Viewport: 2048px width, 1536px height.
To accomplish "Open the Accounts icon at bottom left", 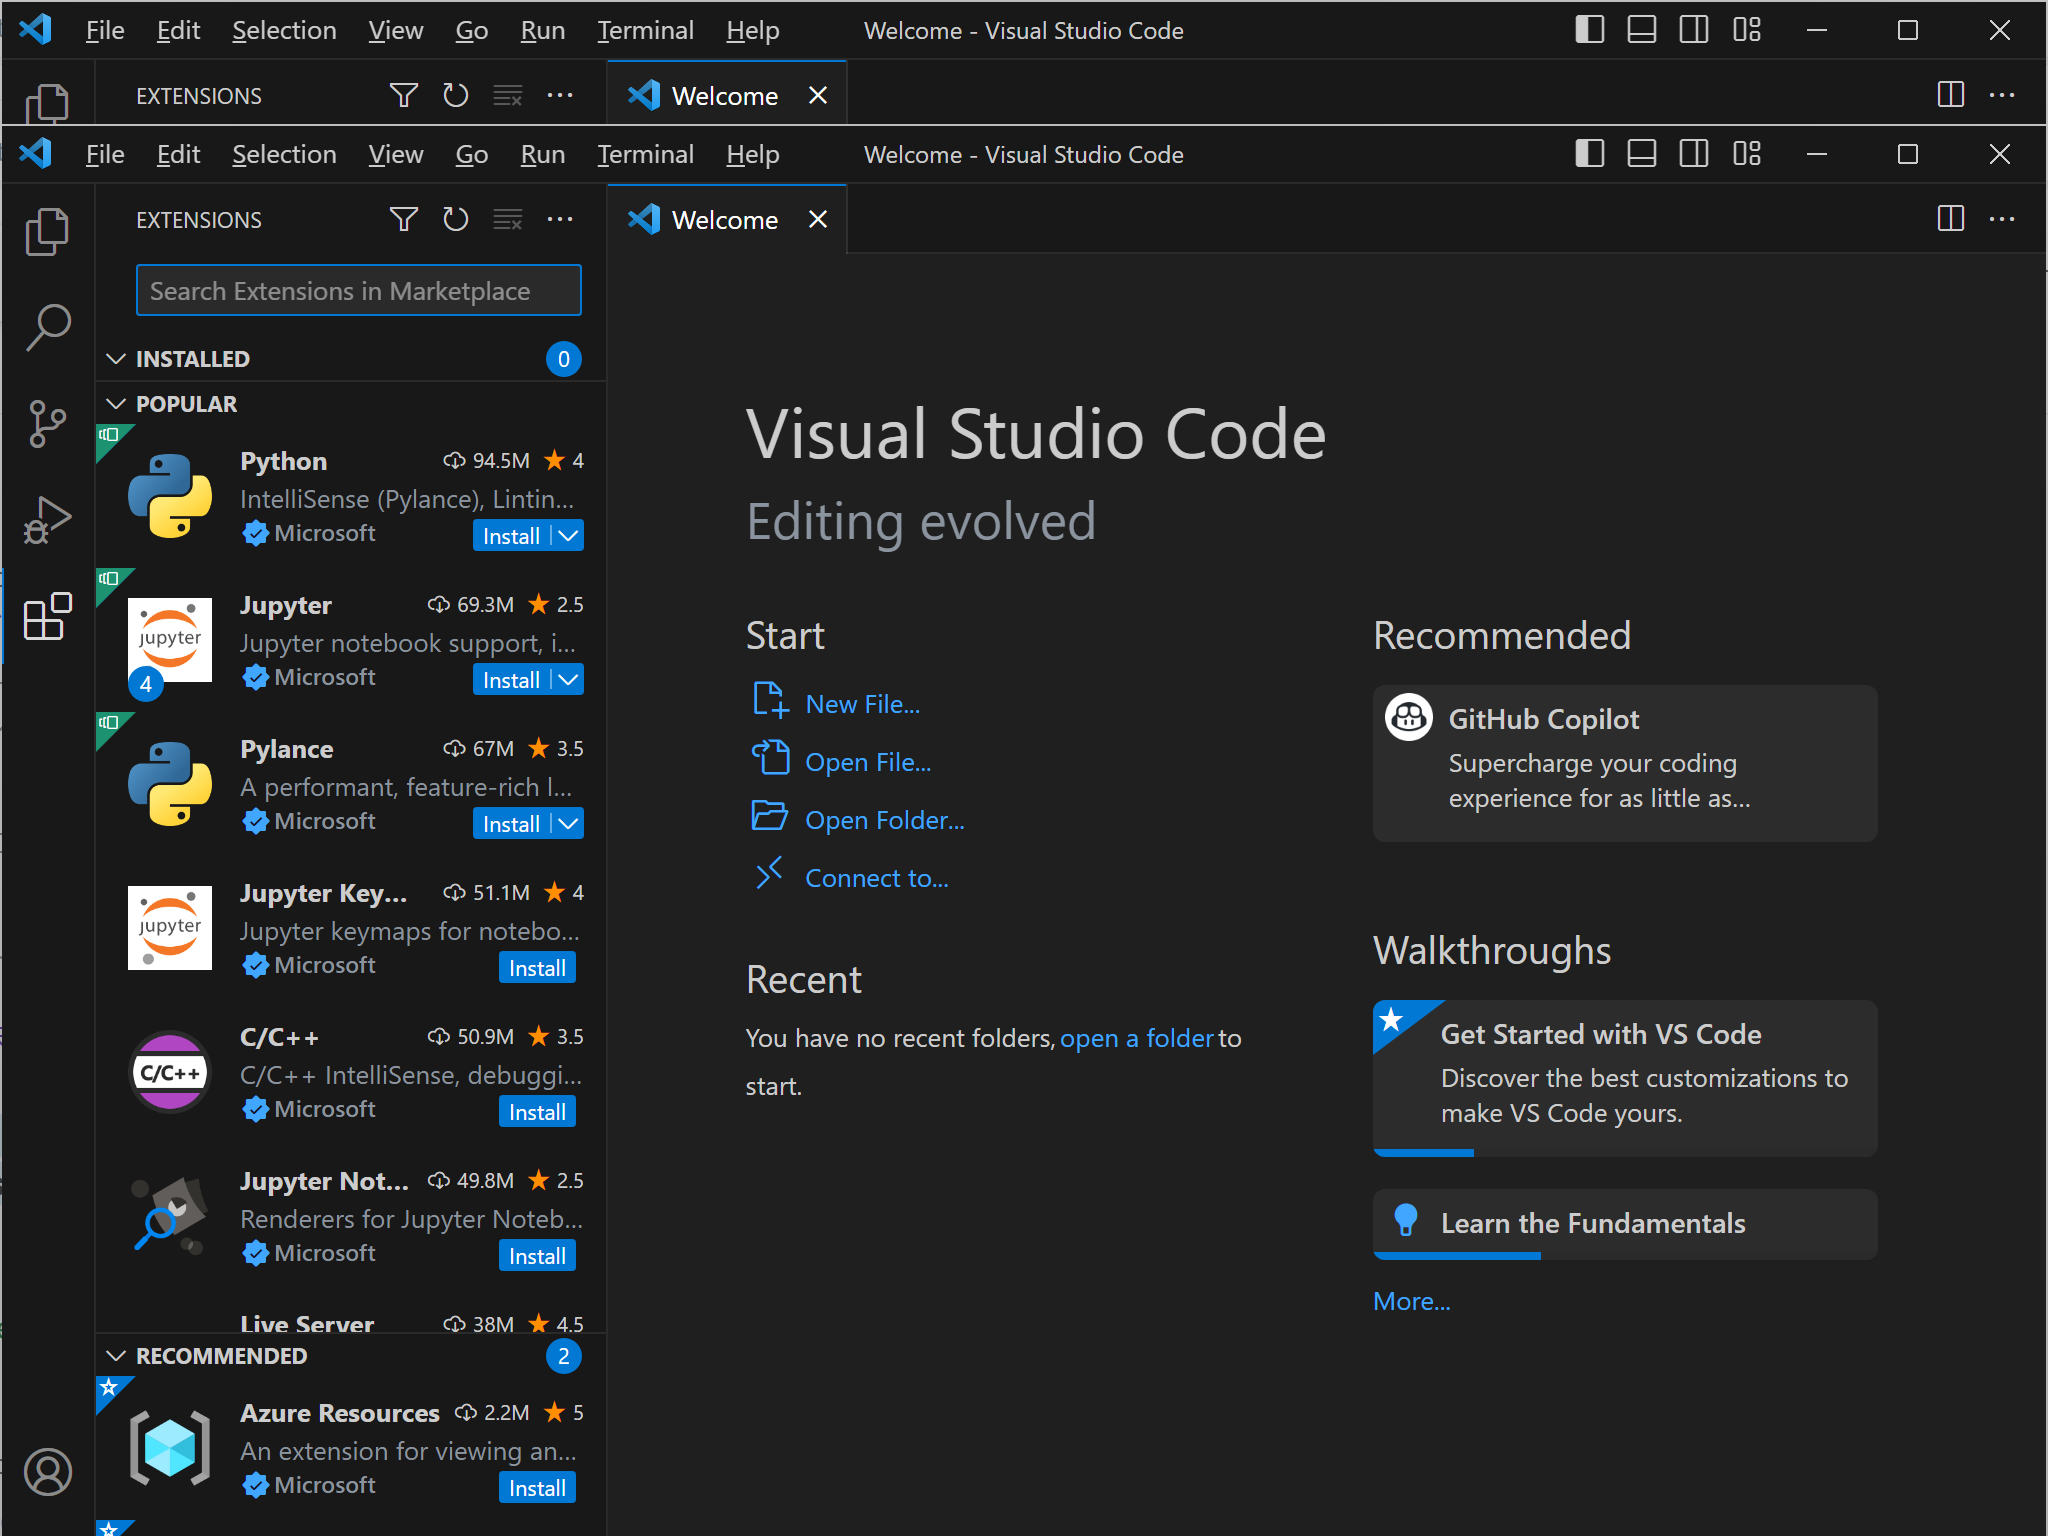I will [47, 1472].
